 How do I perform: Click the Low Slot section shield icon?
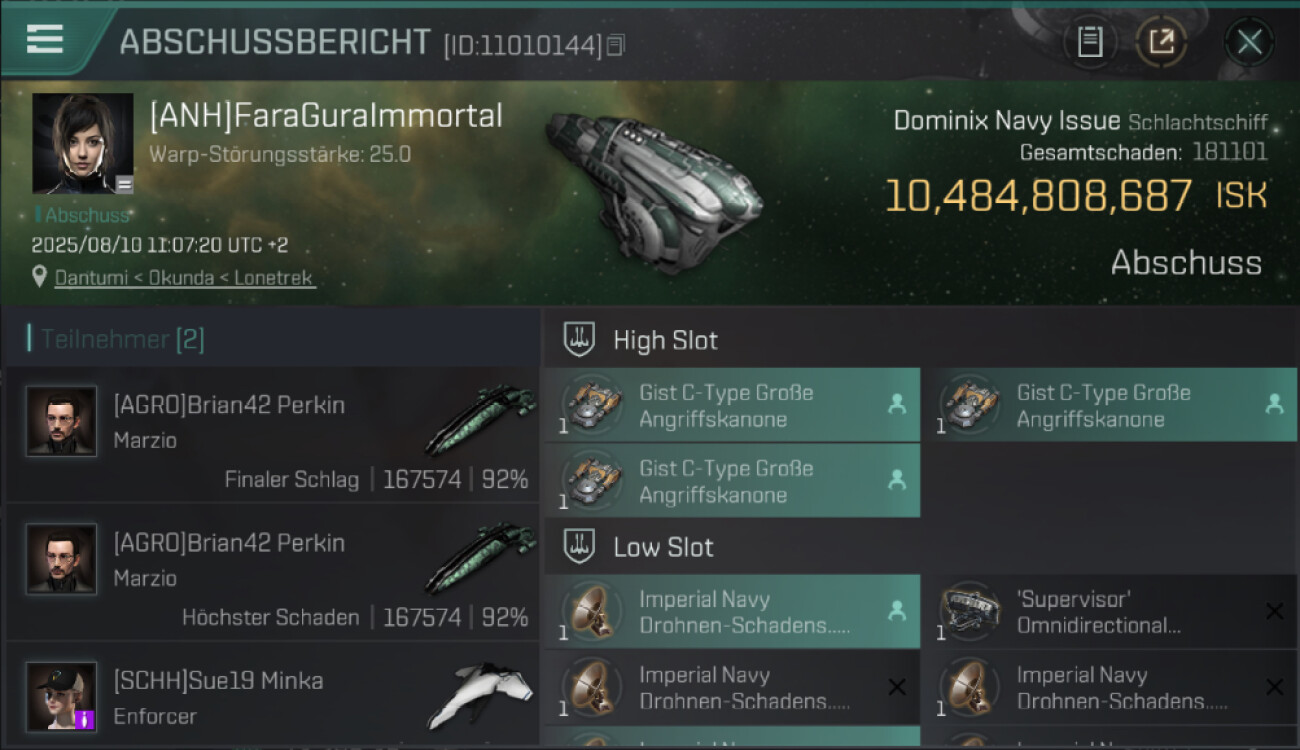click(x=580, y=547)
